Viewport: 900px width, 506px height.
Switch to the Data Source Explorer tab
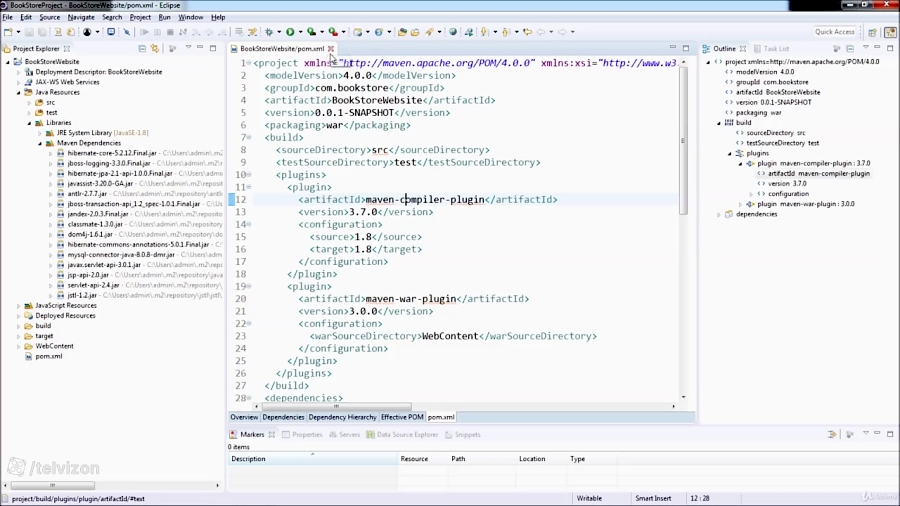(402, 435)
